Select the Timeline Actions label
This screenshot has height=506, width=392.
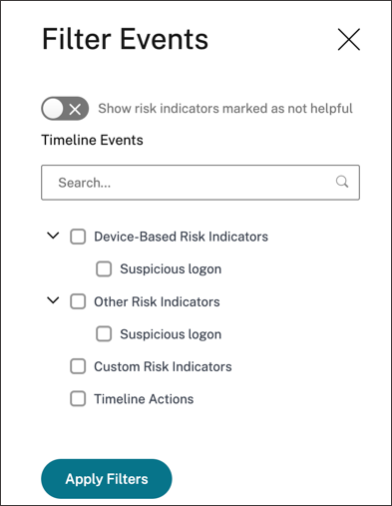click(144, 399)
